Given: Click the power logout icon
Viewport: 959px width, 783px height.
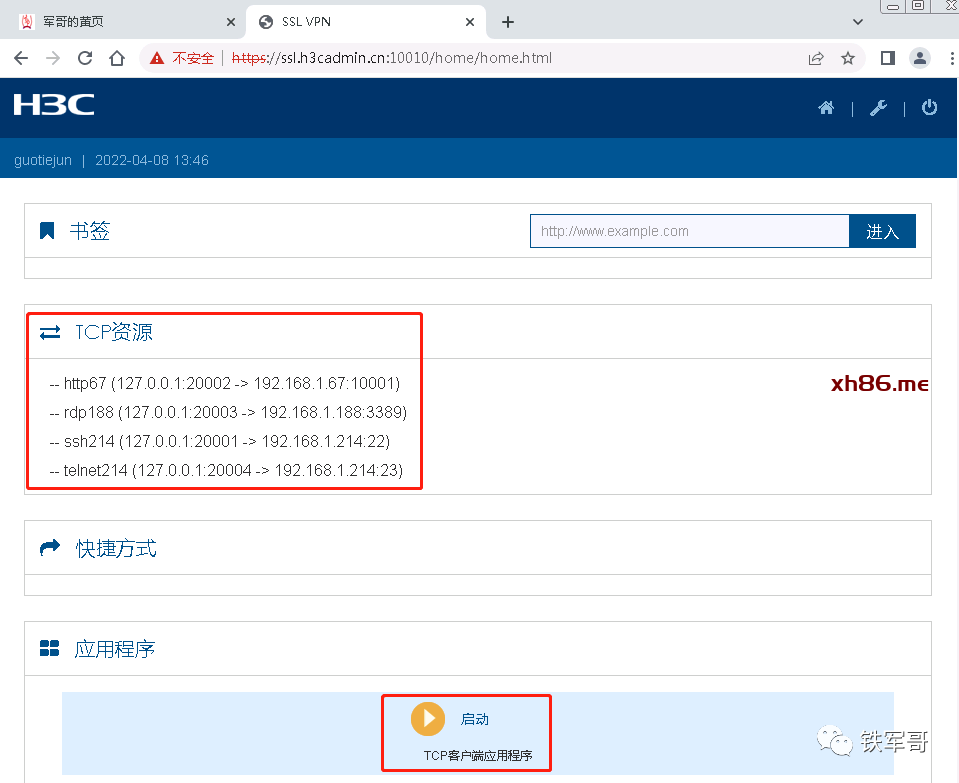Looking at the screenshot, I should 929,108.
